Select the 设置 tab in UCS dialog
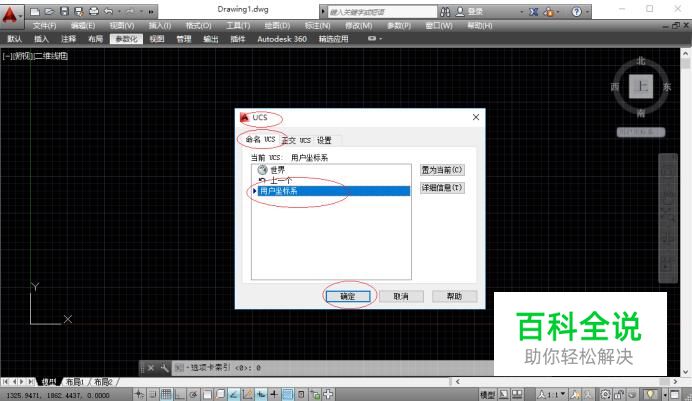This screenshot has width=692, height=401. tap(324, 140)
